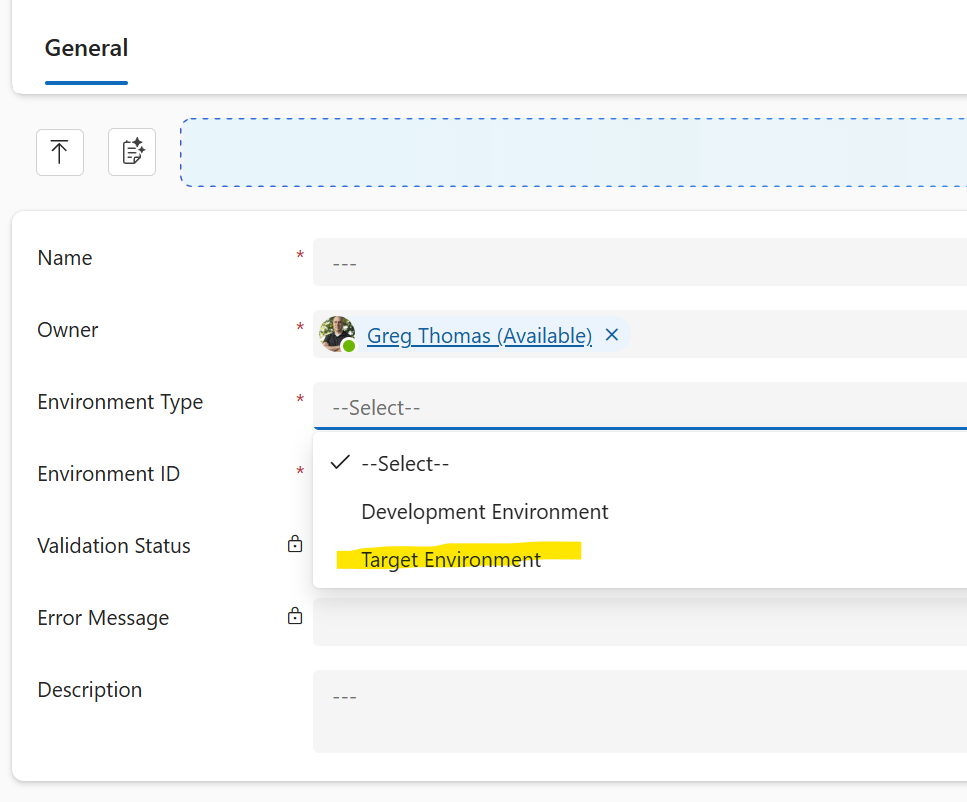This screenshot has height=802, width=967.
Task: Open the Greg Thomas (Available) link
Action: 479,336
